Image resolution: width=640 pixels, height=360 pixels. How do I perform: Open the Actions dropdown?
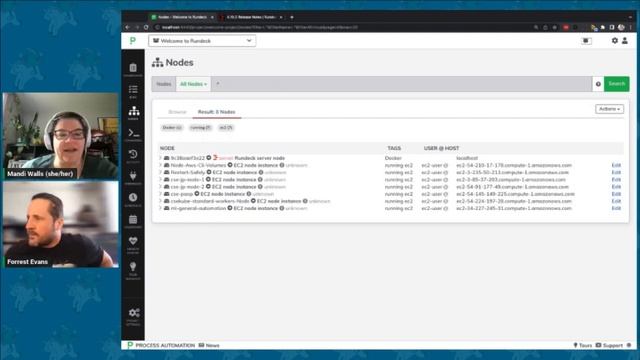point(609,109)
